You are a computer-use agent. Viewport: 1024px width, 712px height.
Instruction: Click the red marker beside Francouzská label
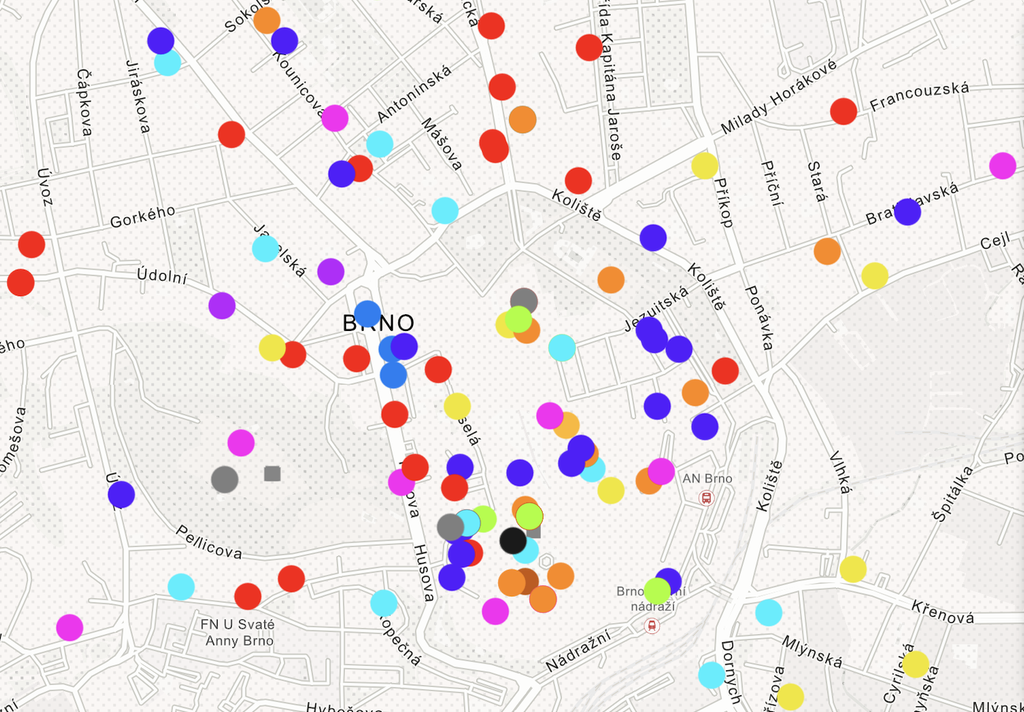point(843,111)
